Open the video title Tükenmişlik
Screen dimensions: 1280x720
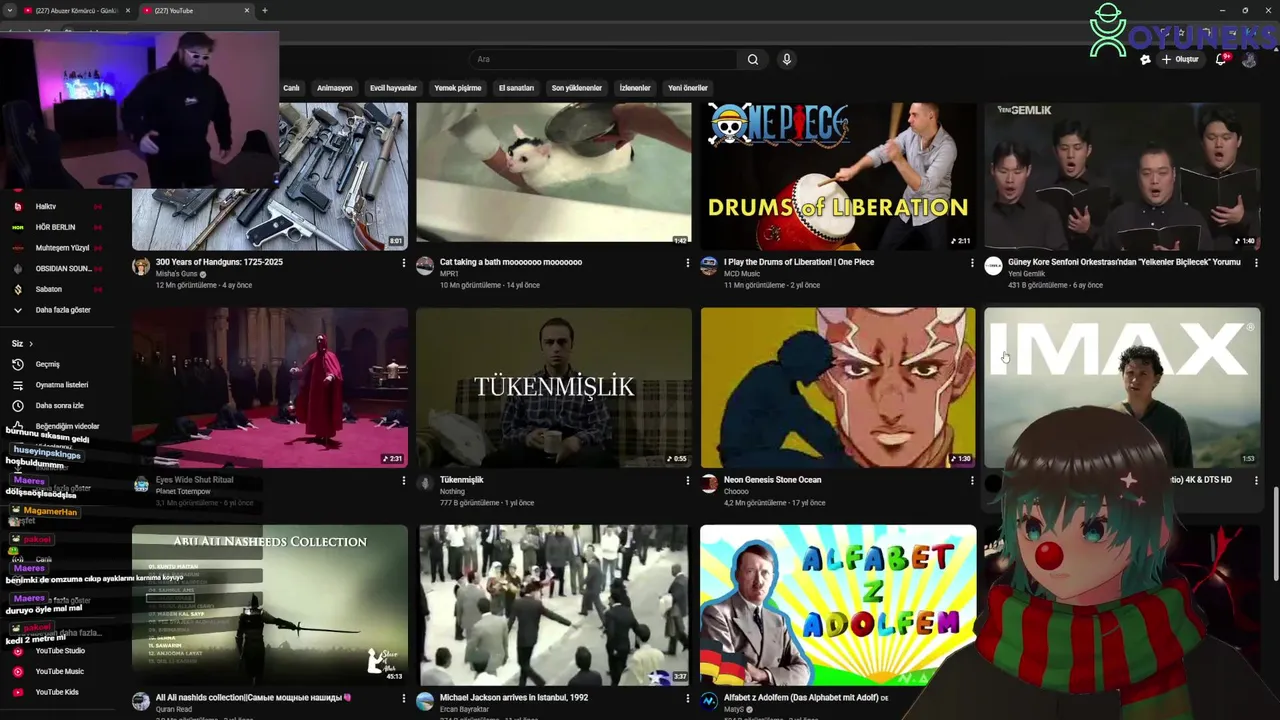point(461,480)
